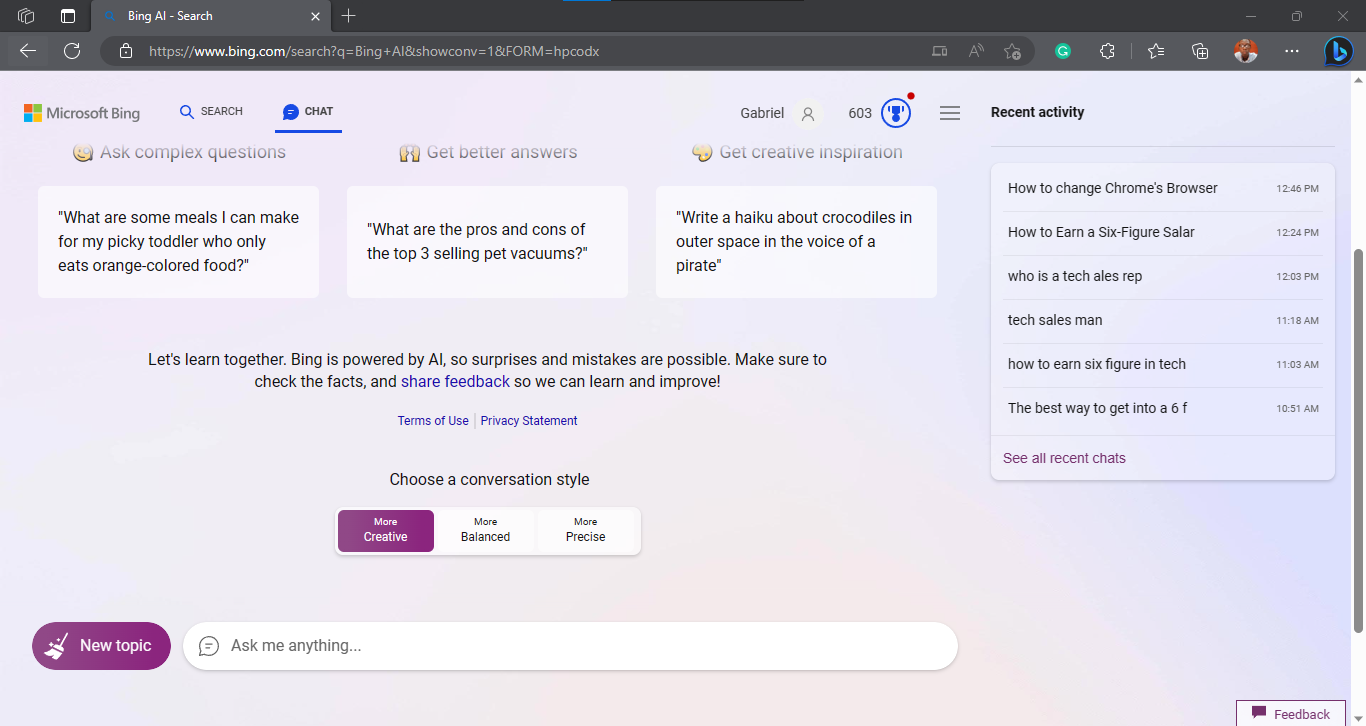Image resolution: width=1366 pixels, height=726 pixels.
Task: Open the Favorites list
Action: point(1156,51)
